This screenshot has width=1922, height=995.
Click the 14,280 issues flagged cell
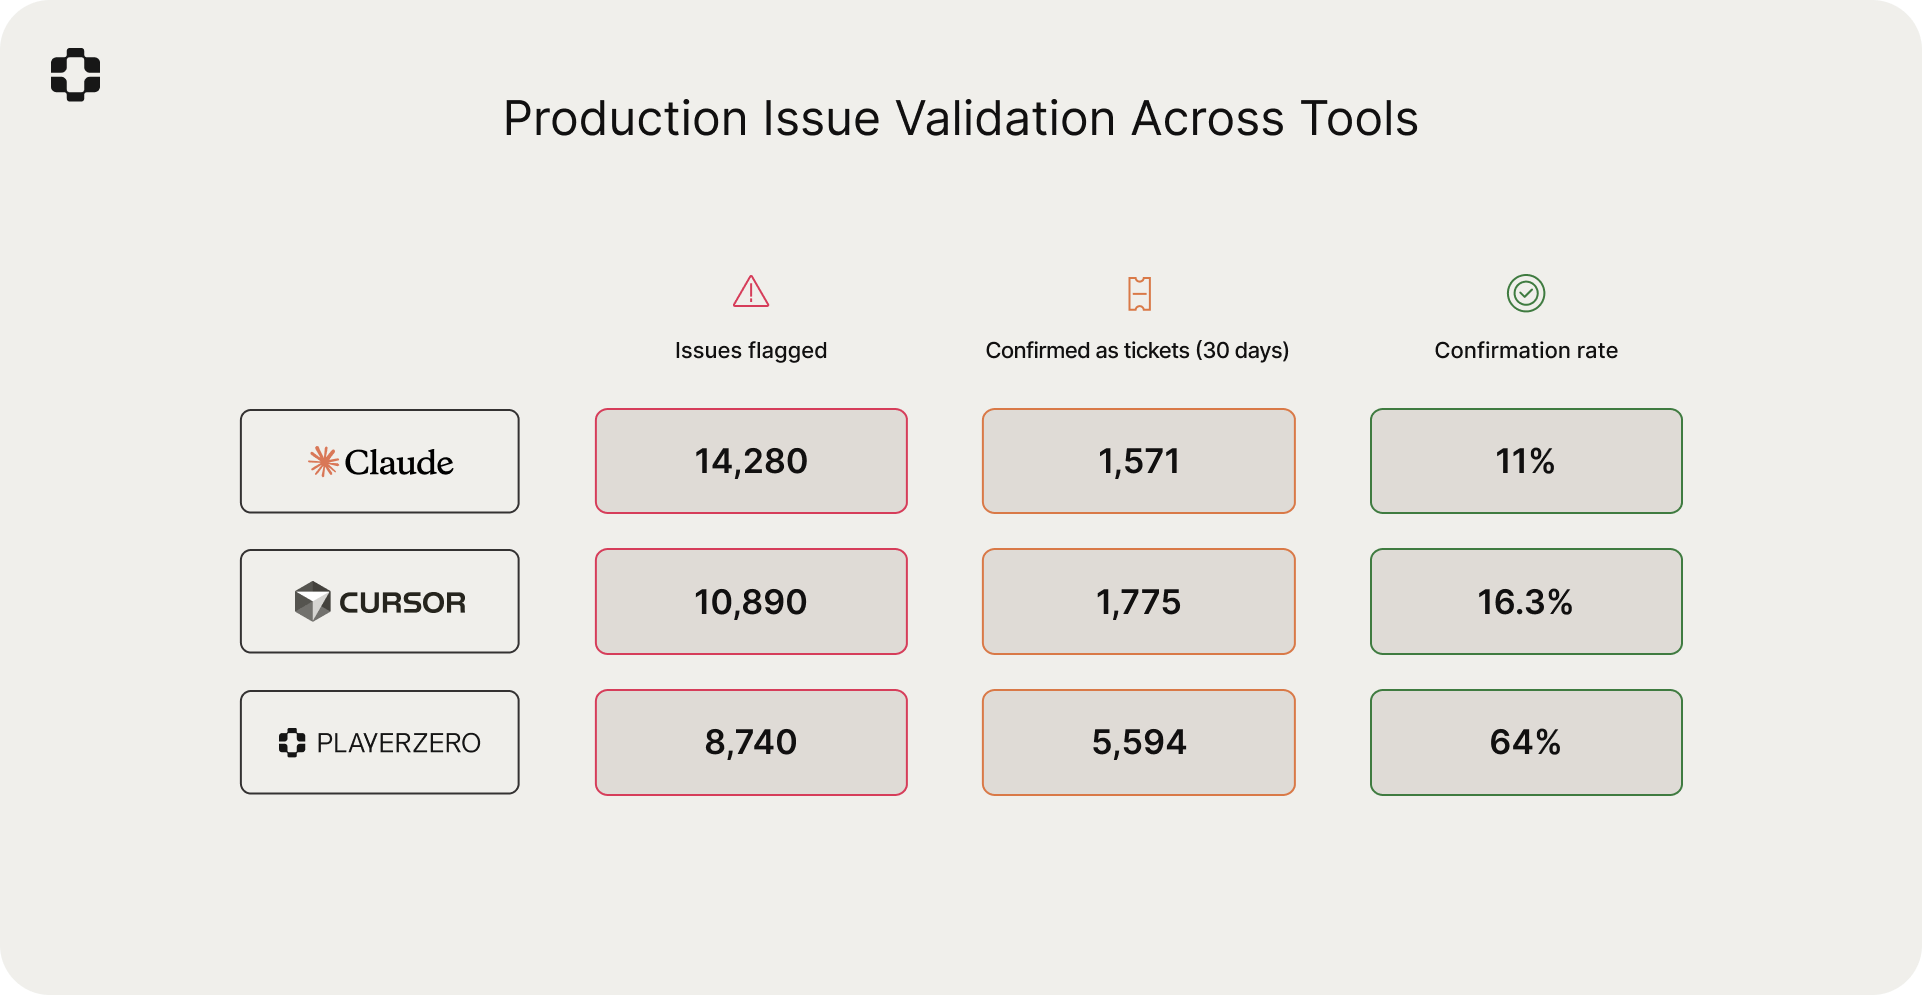[x=751, y=461]
